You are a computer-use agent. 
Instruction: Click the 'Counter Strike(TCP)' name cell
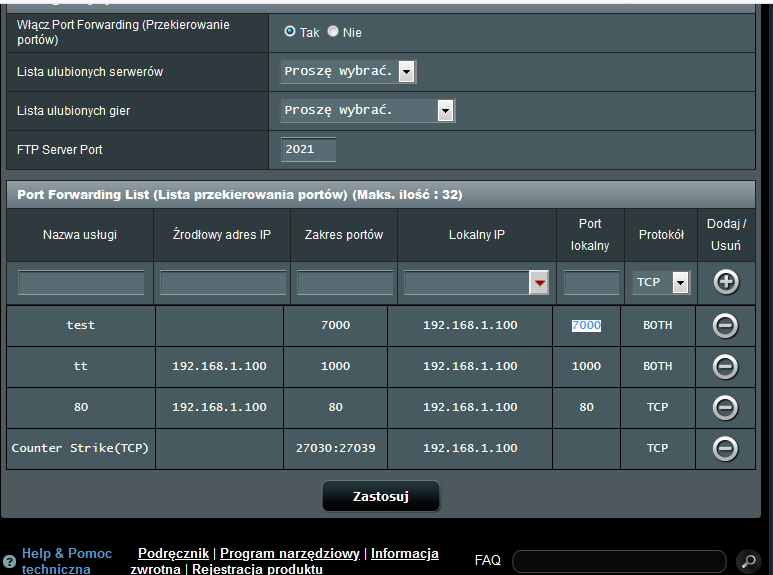click(x=80, y=448)
